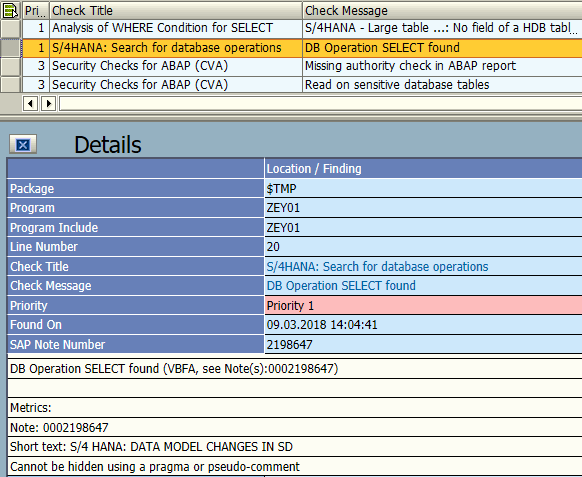Click the 'DB Operation SELECT found (VBFA...' text line
The height and width of the screenshot is (477, 582).
295,369
